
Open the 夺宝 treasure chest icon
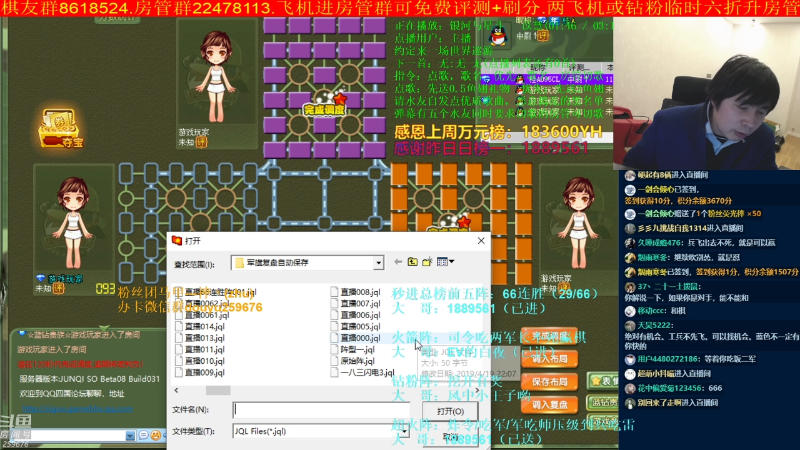pyautogui.click(x=60, y=129)
